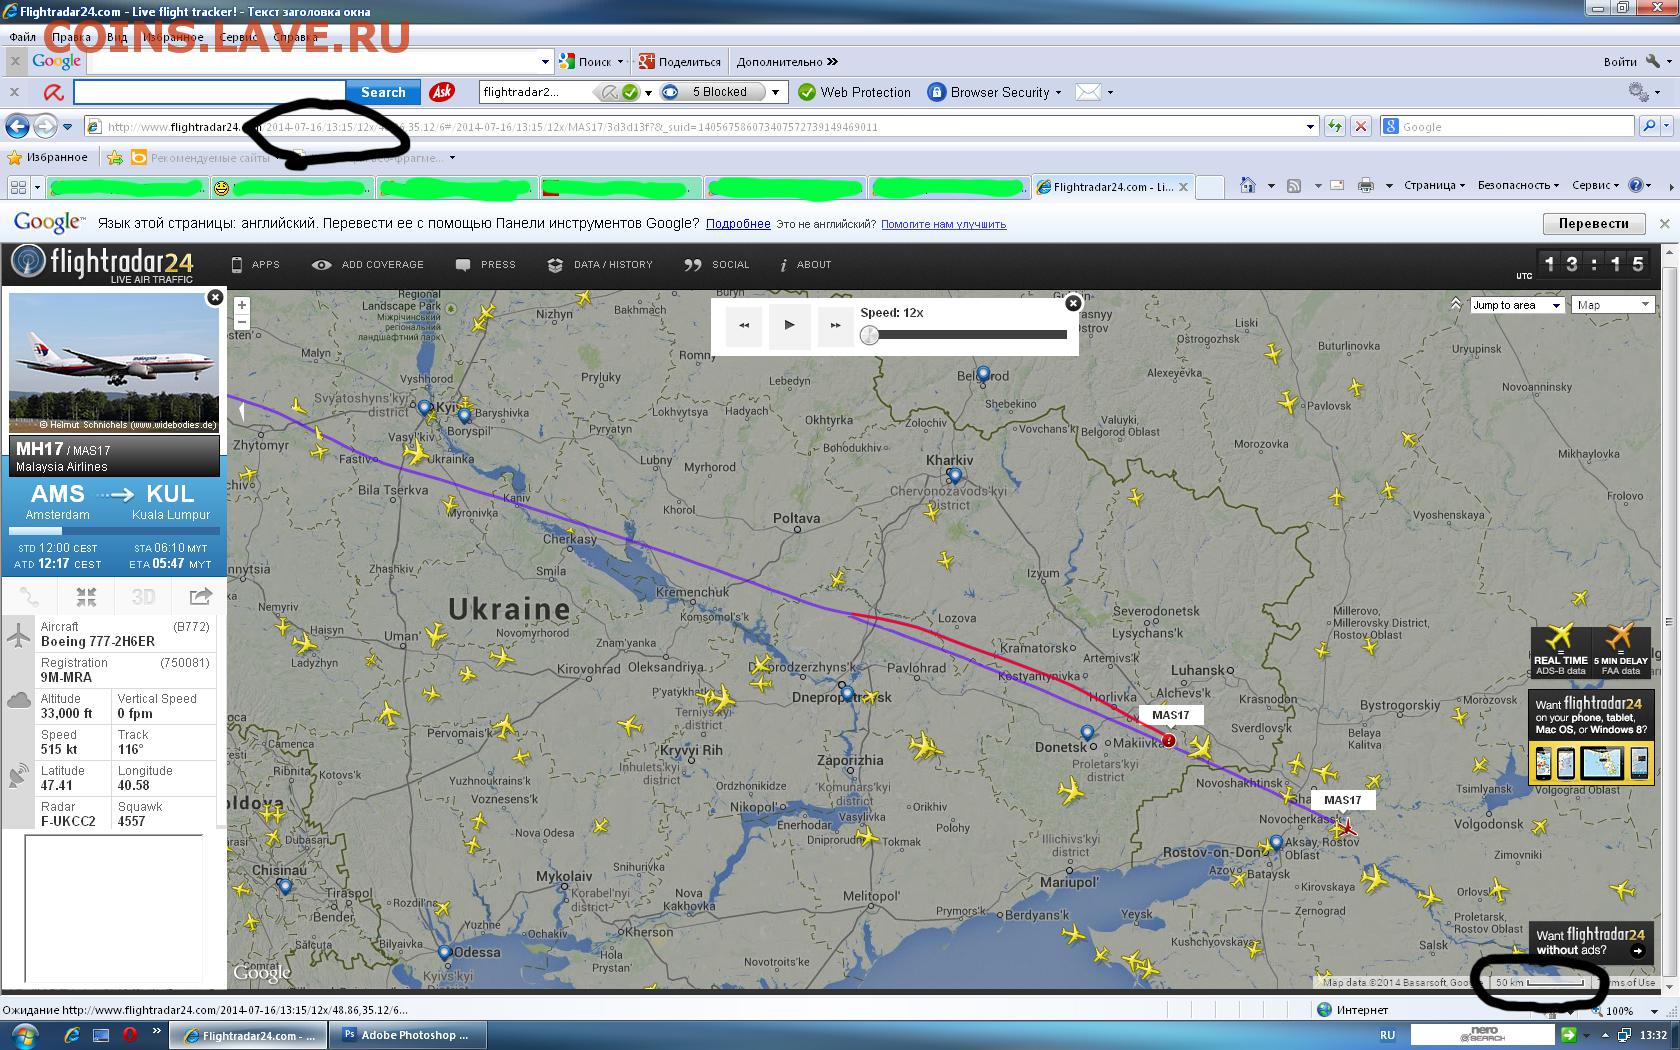Open the Безопасность dropdown menu
The height and width of the screenshot is (1050, 1680).
1519,185
